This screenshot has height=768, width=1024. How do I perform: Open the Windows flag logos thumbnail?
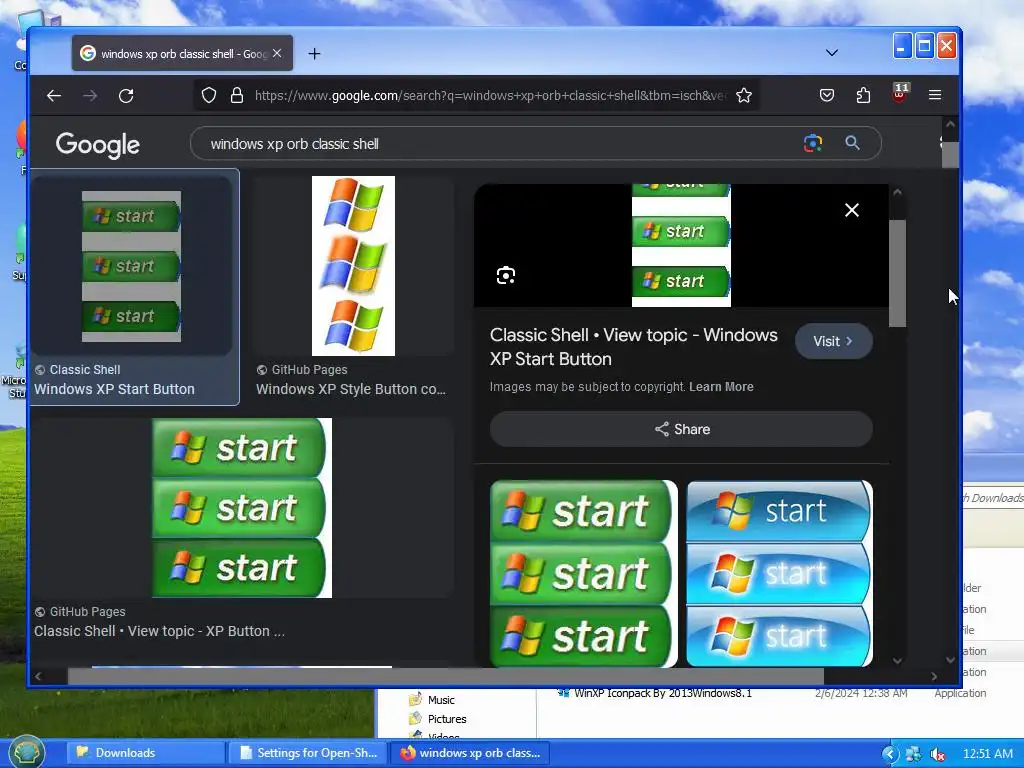[x=353, y=266]
